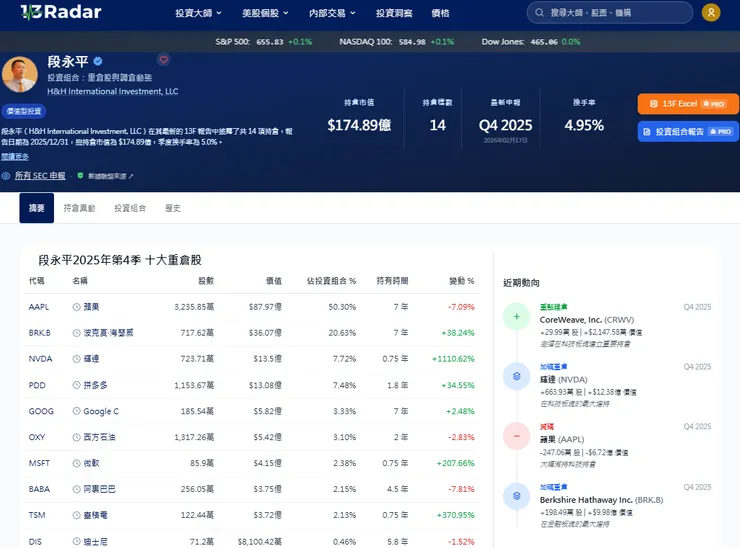
Task: Click the stack icon for 輝達 (NVDA) activity
Action: pos(516,376)
